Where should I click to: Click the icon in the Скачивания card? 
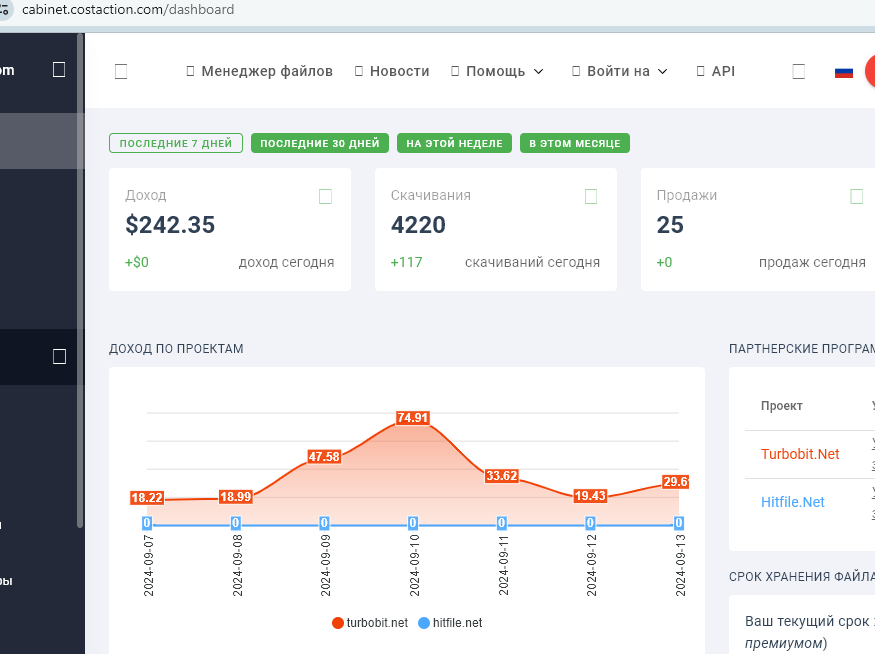point(591,196)
